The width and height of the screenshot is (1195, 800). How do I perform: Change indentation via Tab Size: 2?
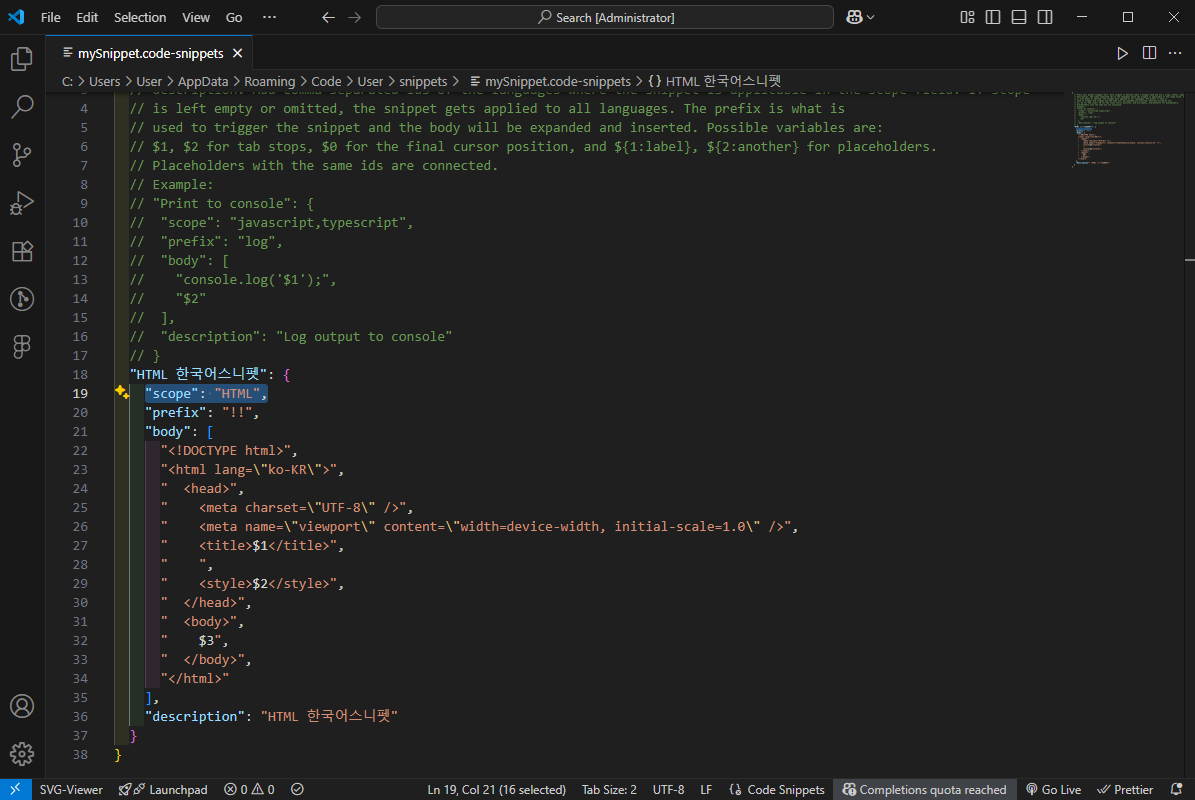(609, 789)
